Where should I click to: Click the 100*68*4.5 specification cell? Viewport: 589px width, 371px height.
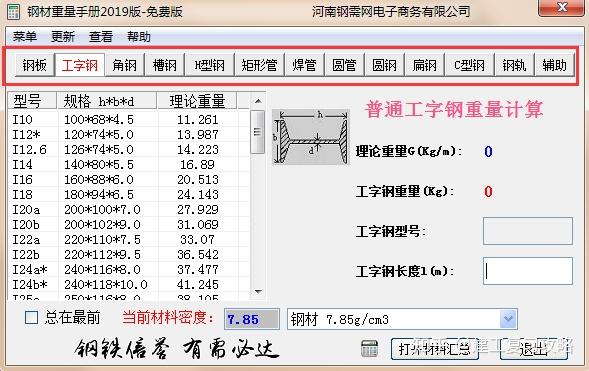tap(99, 119)
